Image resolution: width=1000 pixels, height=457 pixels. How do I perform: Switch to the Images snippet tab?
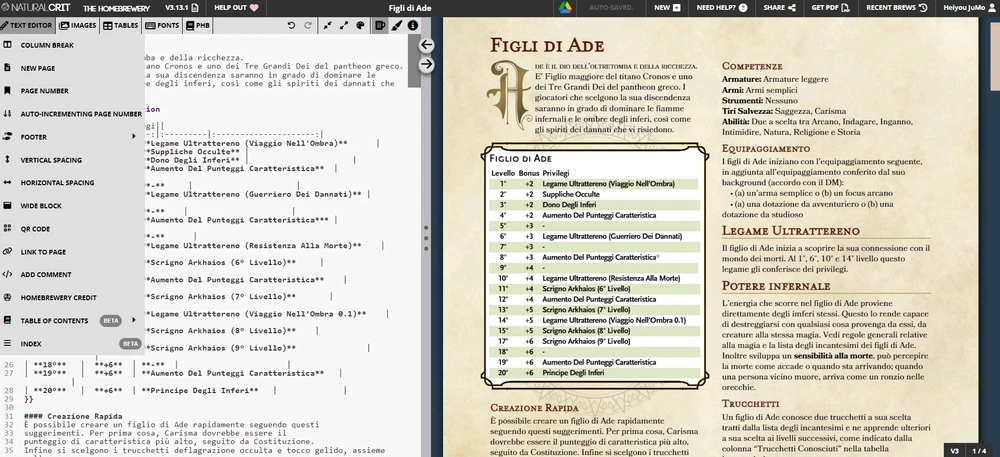(78, 25)
